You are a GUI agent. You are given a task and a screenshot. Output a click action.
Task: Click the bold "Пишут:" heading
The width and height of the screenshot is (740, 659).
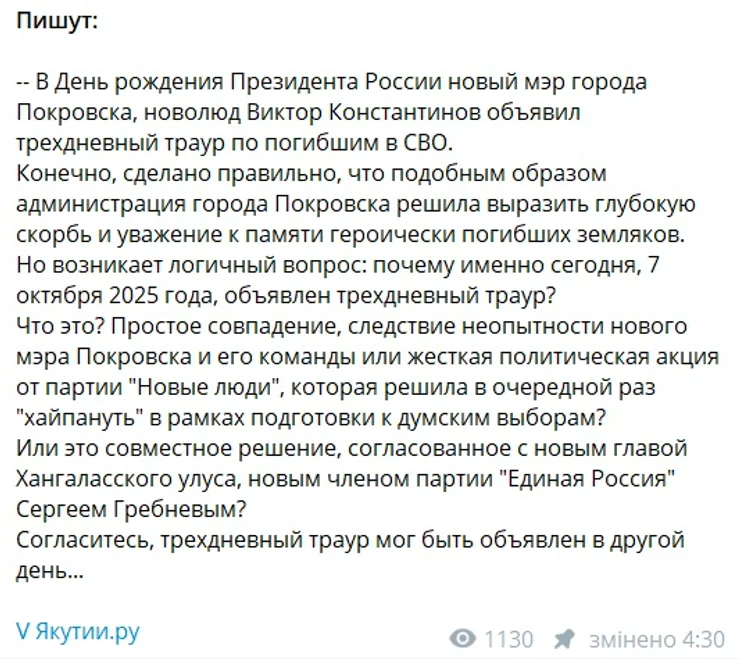point(57,23)
